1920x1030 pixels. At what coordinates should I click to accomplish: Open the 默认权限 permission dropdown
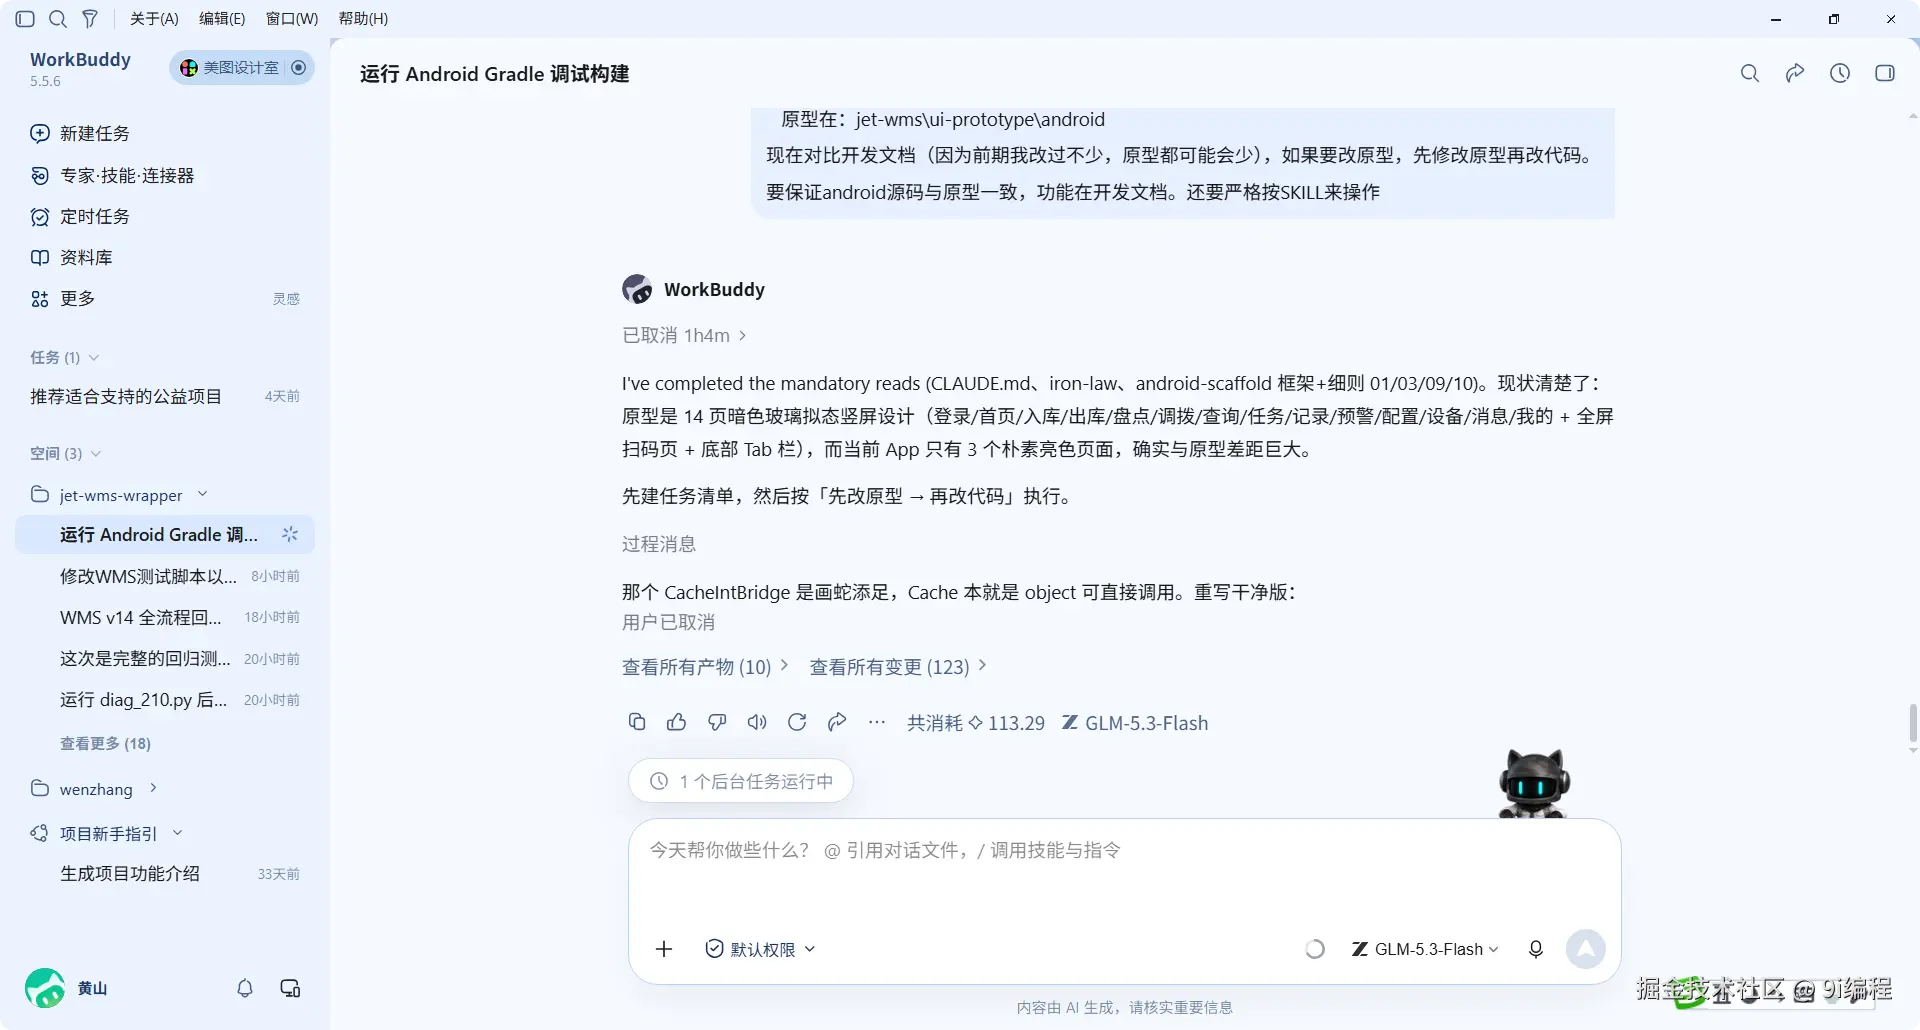[760, 949]
